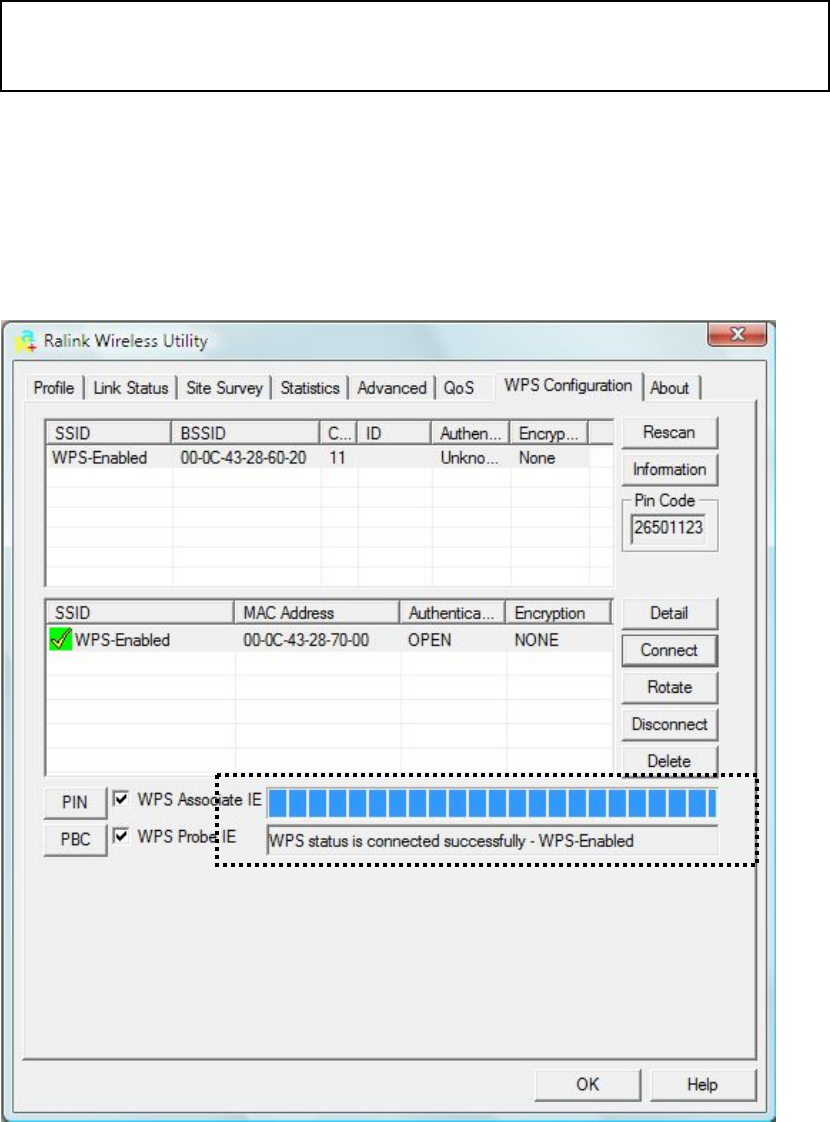Click the Disconnect button

tap(669, 724)
